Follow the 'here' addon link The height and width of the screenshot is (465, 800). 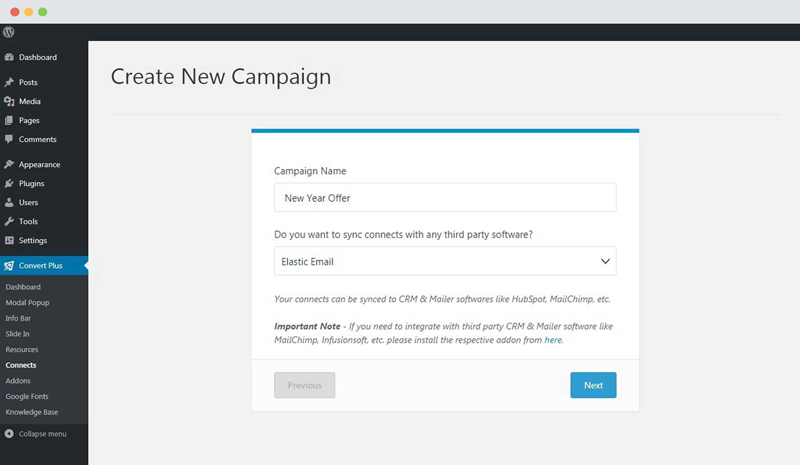coord(553,340)
